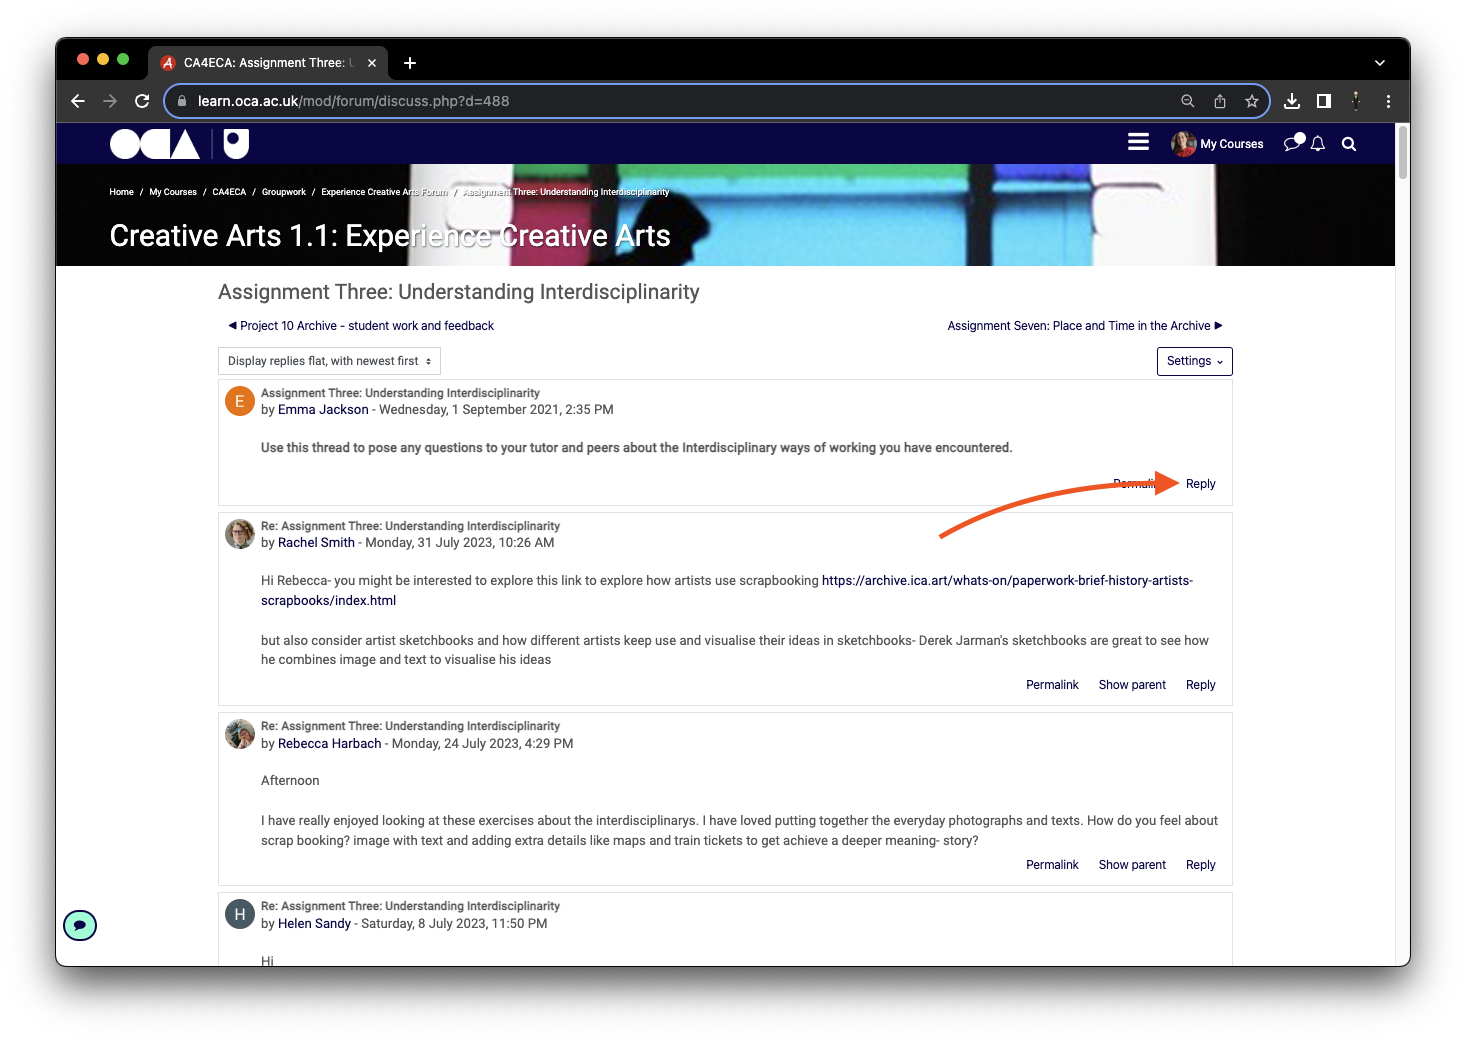Open the Settings dropdown
Viewport: 1466px width, 1040px height.
coord(1194,361)
